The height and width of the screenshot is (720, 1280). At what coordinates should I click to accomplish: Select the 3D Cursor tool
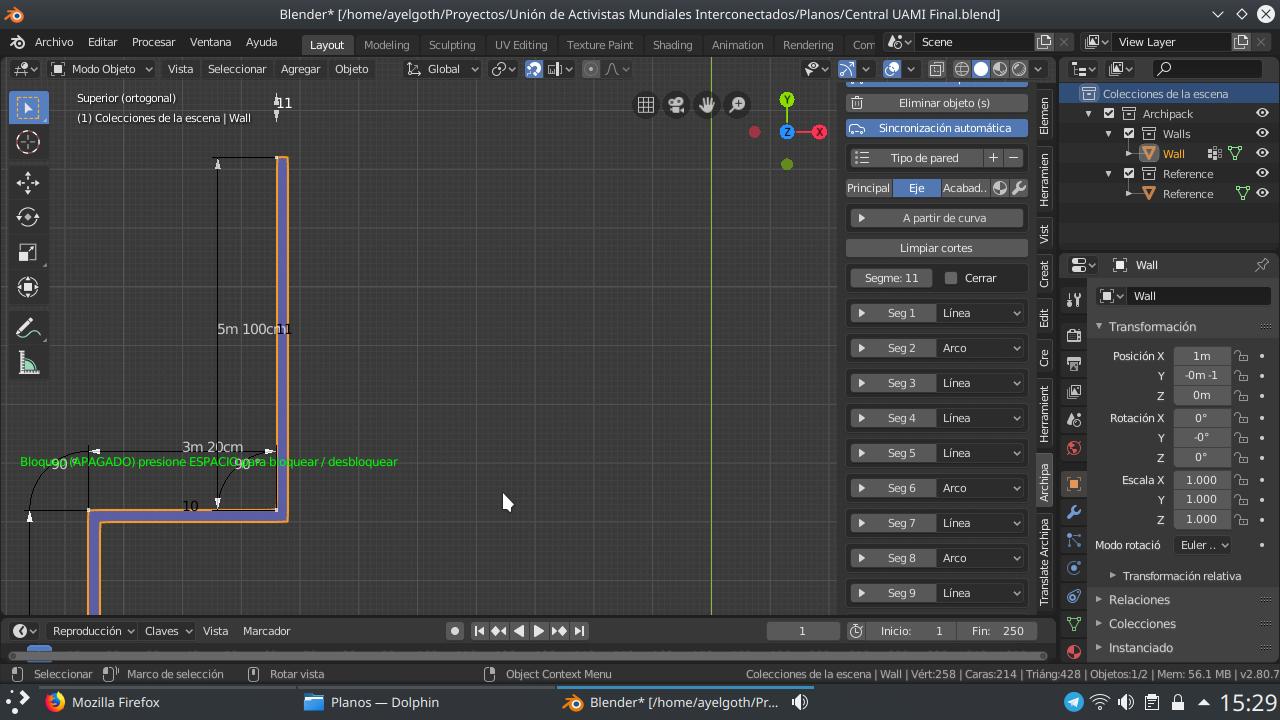tap(28, 142)
